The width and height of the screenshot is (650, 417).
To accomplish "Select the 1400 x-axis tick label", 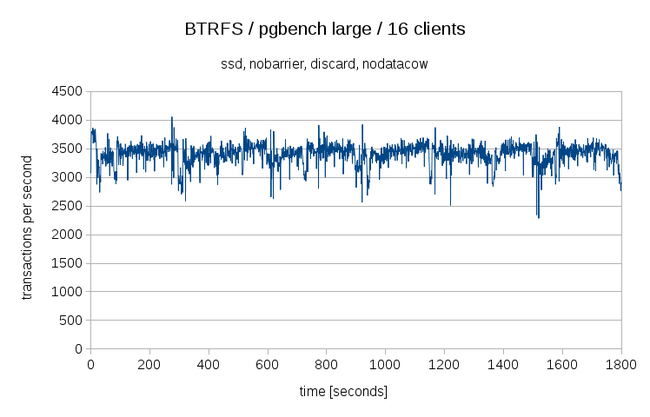I will 502,365.
